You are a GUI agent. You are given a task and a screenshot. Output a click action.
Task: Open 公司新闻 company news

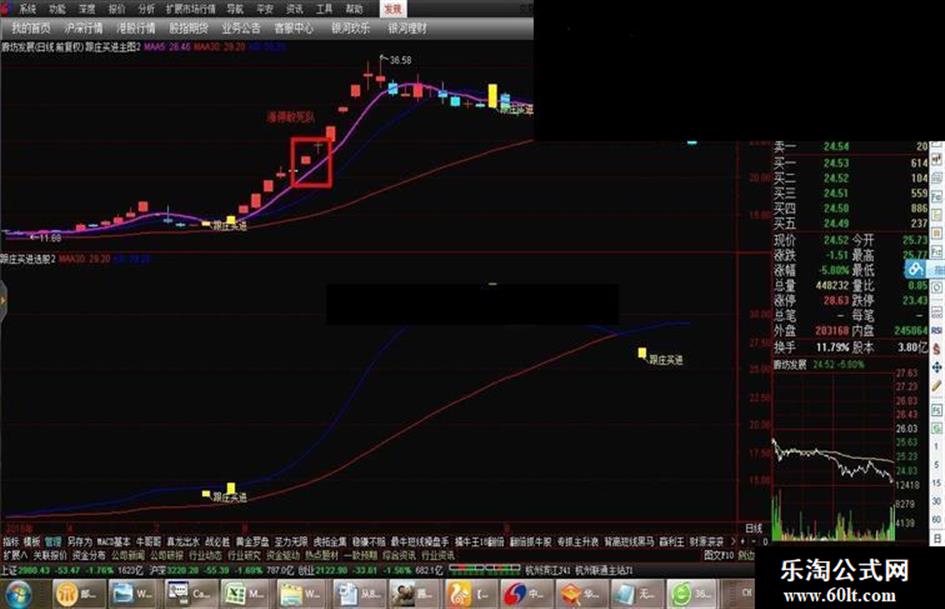pyautogui.click(x=128, y=555)
